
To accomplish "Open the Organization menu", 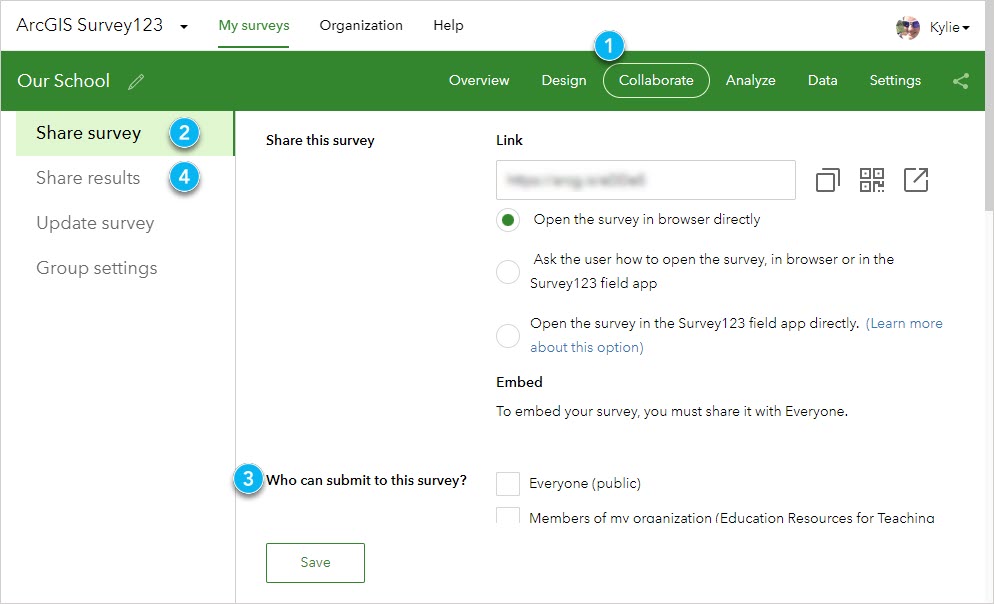I will click(361, 26).
